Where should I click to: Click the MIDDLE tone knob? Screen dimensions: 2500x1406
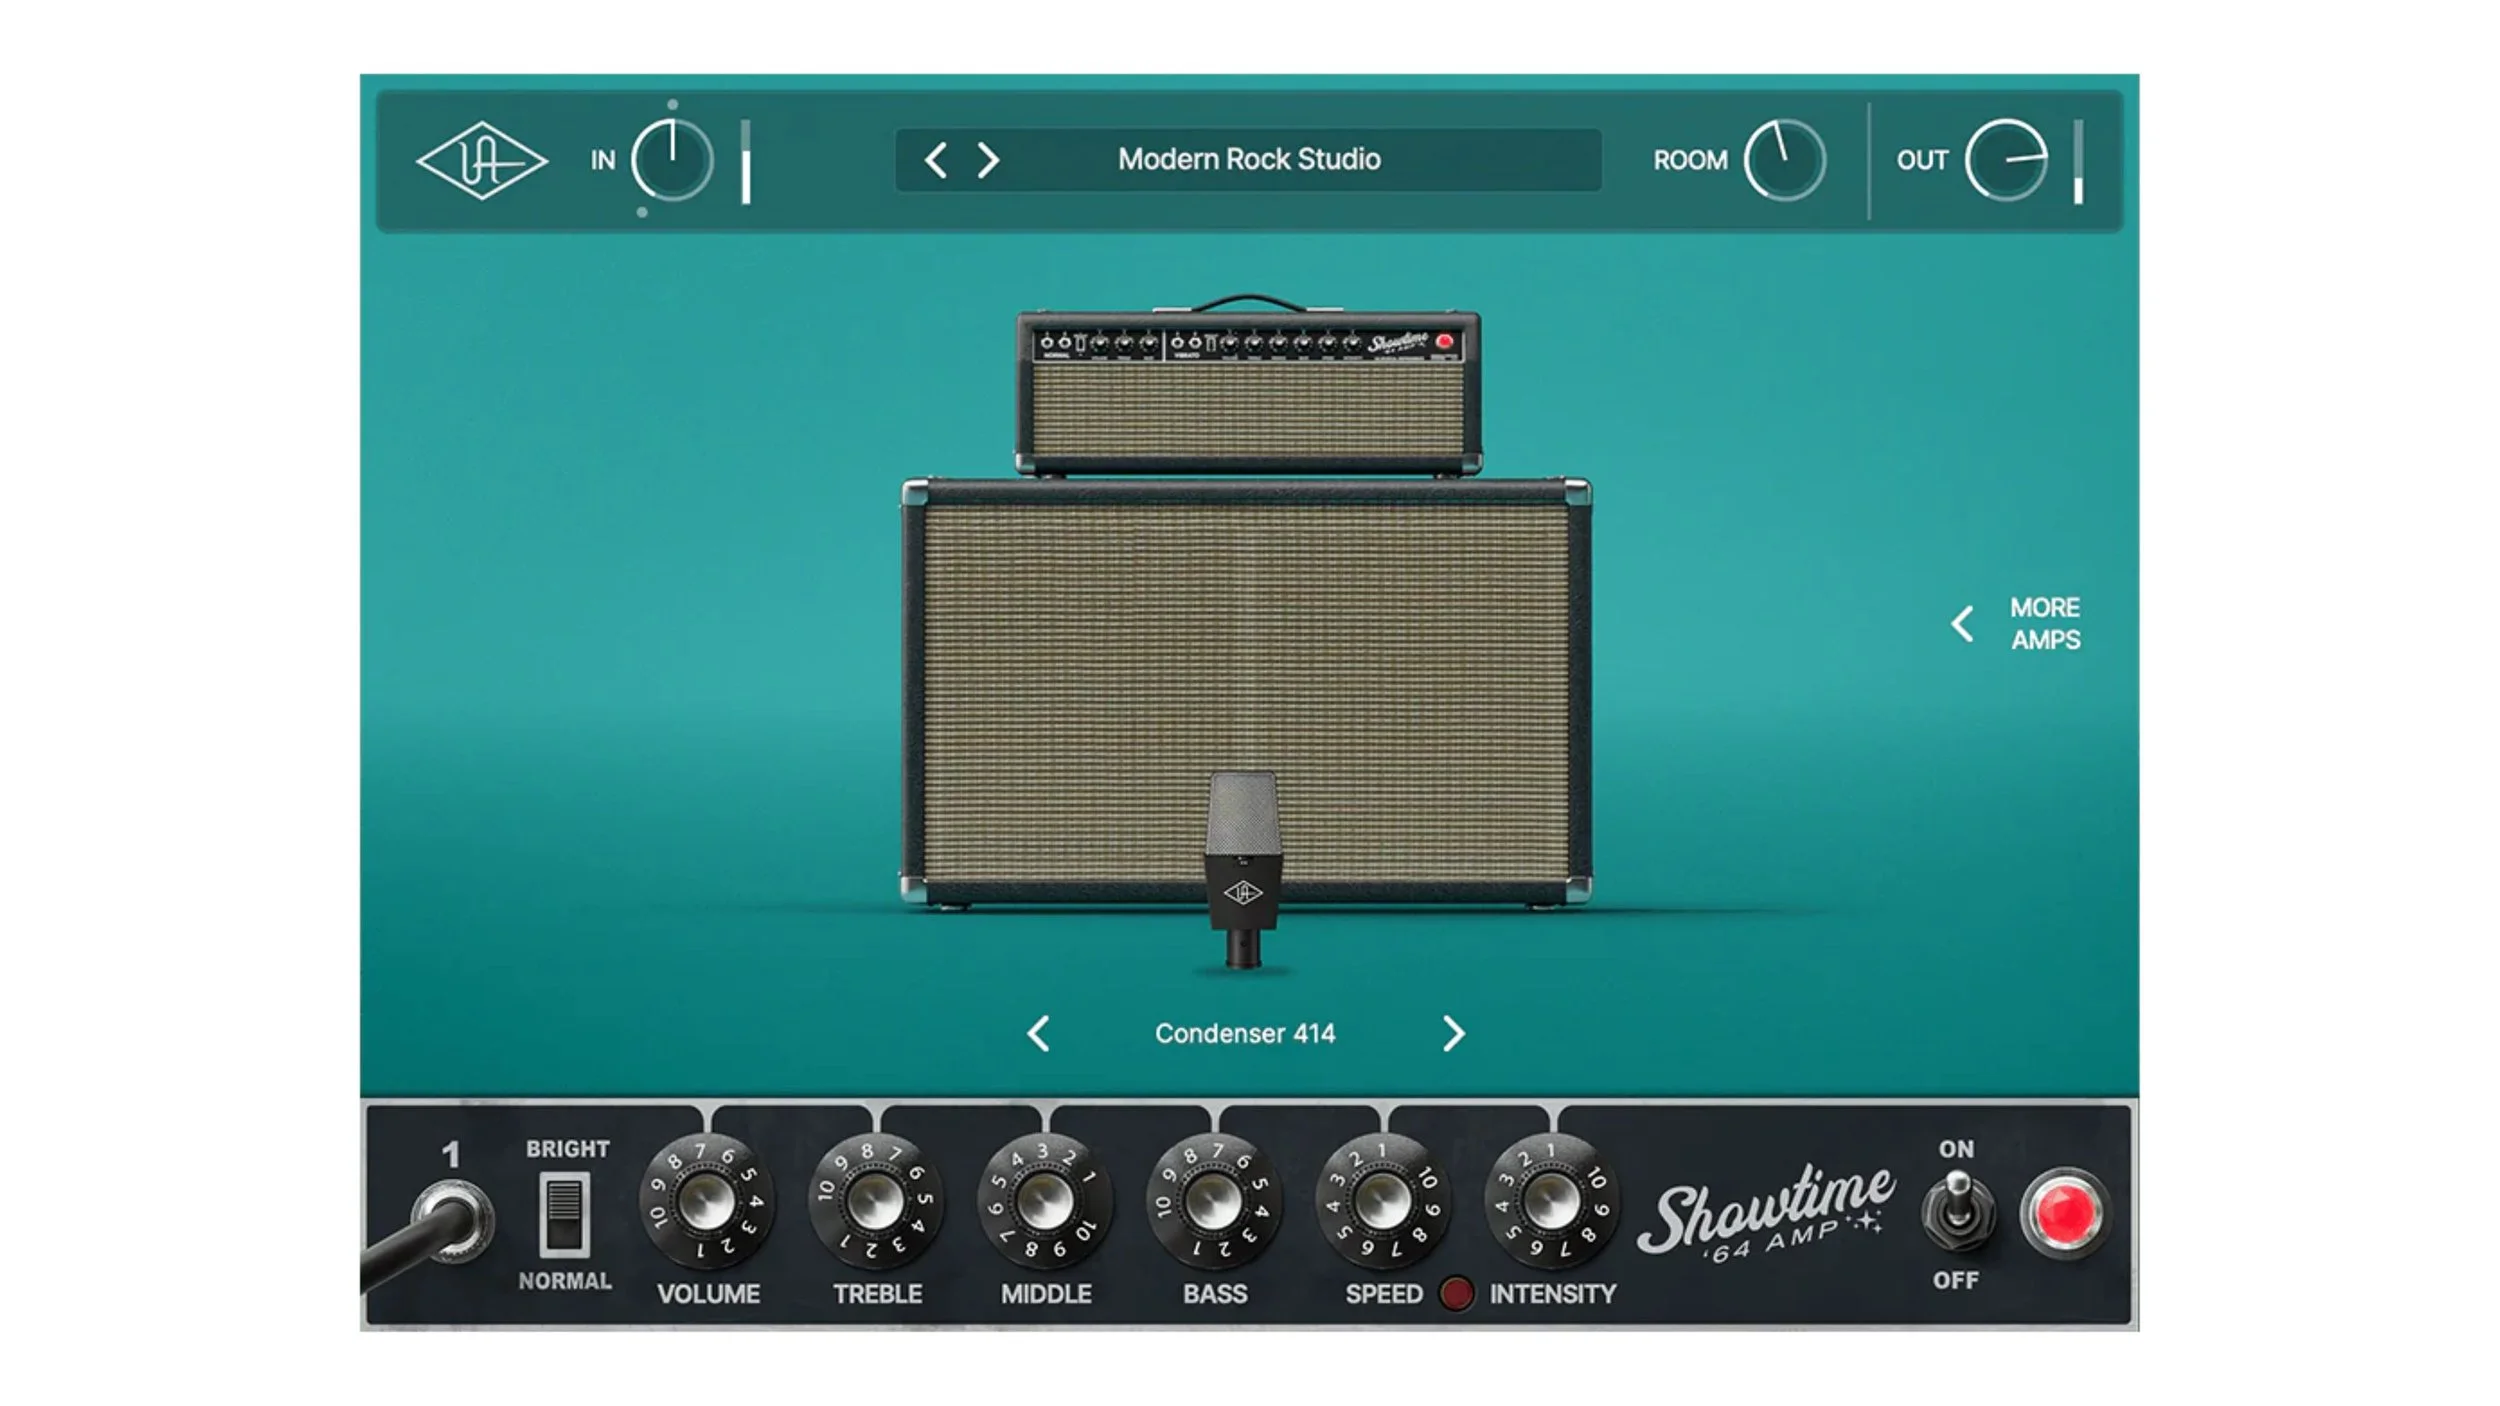point(1045,1201)
